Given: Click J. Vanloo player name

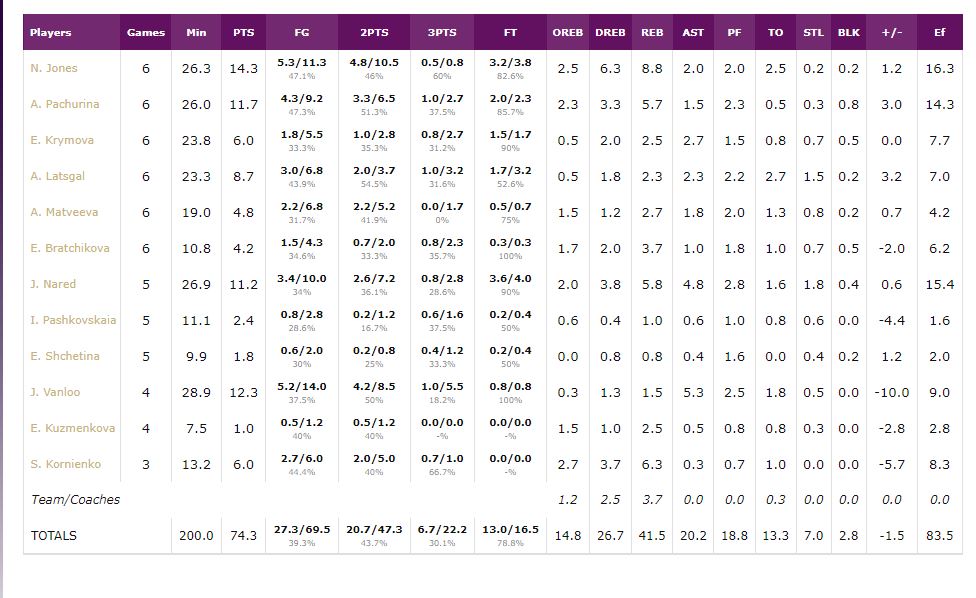Looking at the screenshot, I should coord(55,392).
